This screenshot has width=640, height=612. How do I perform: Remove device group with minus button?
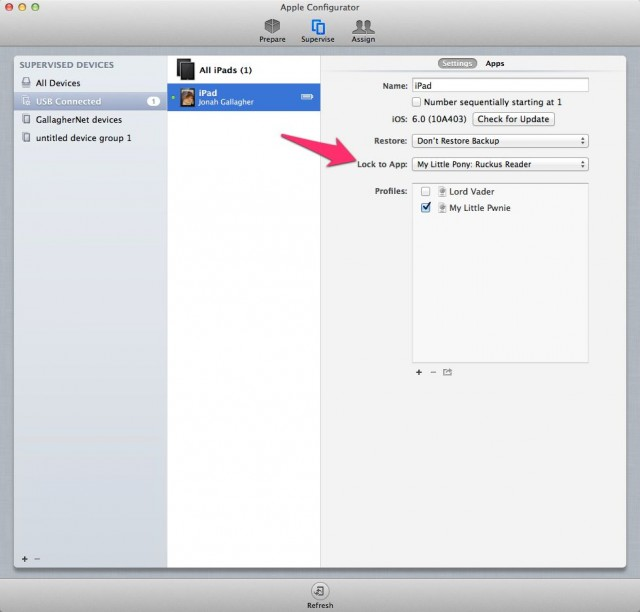[x=37, y=559]
